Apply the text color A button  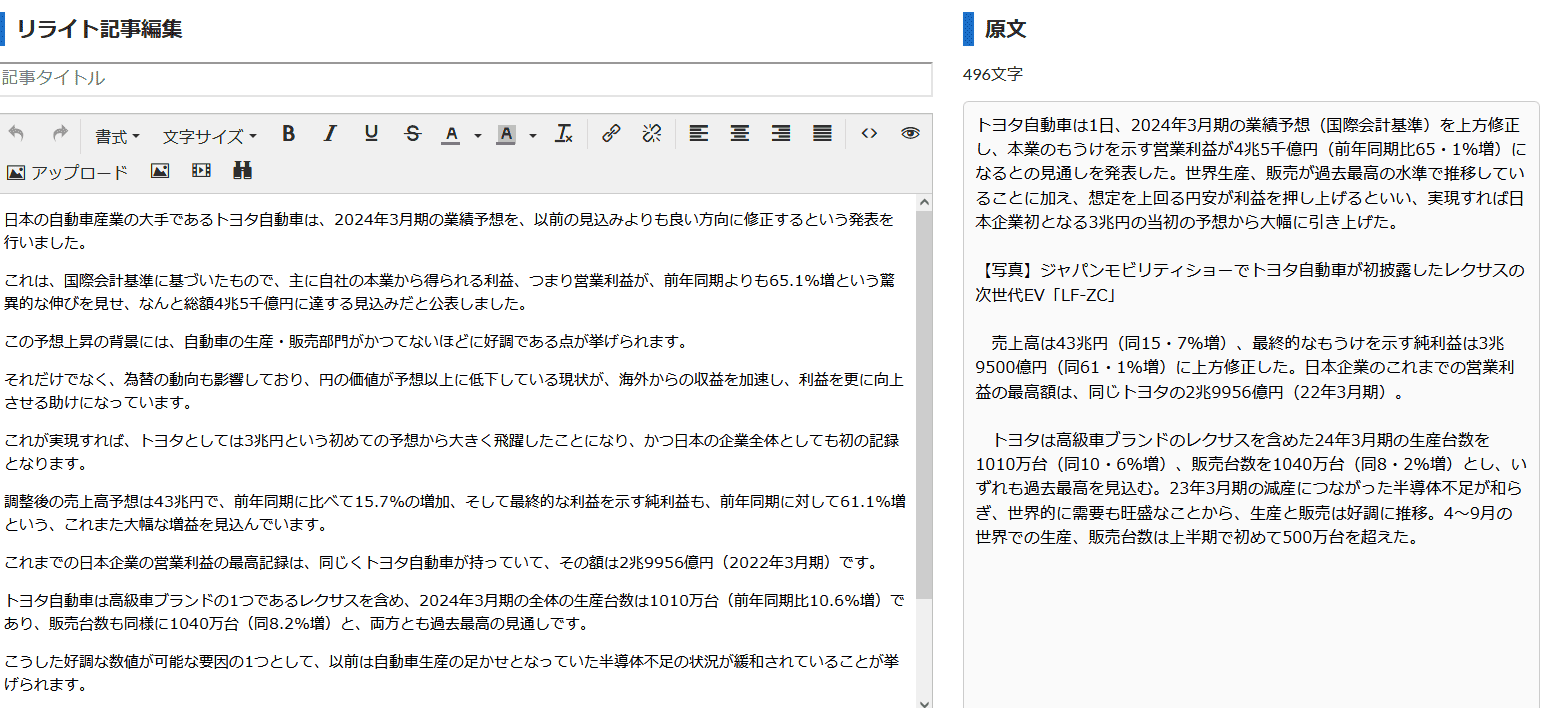point(451,134)
